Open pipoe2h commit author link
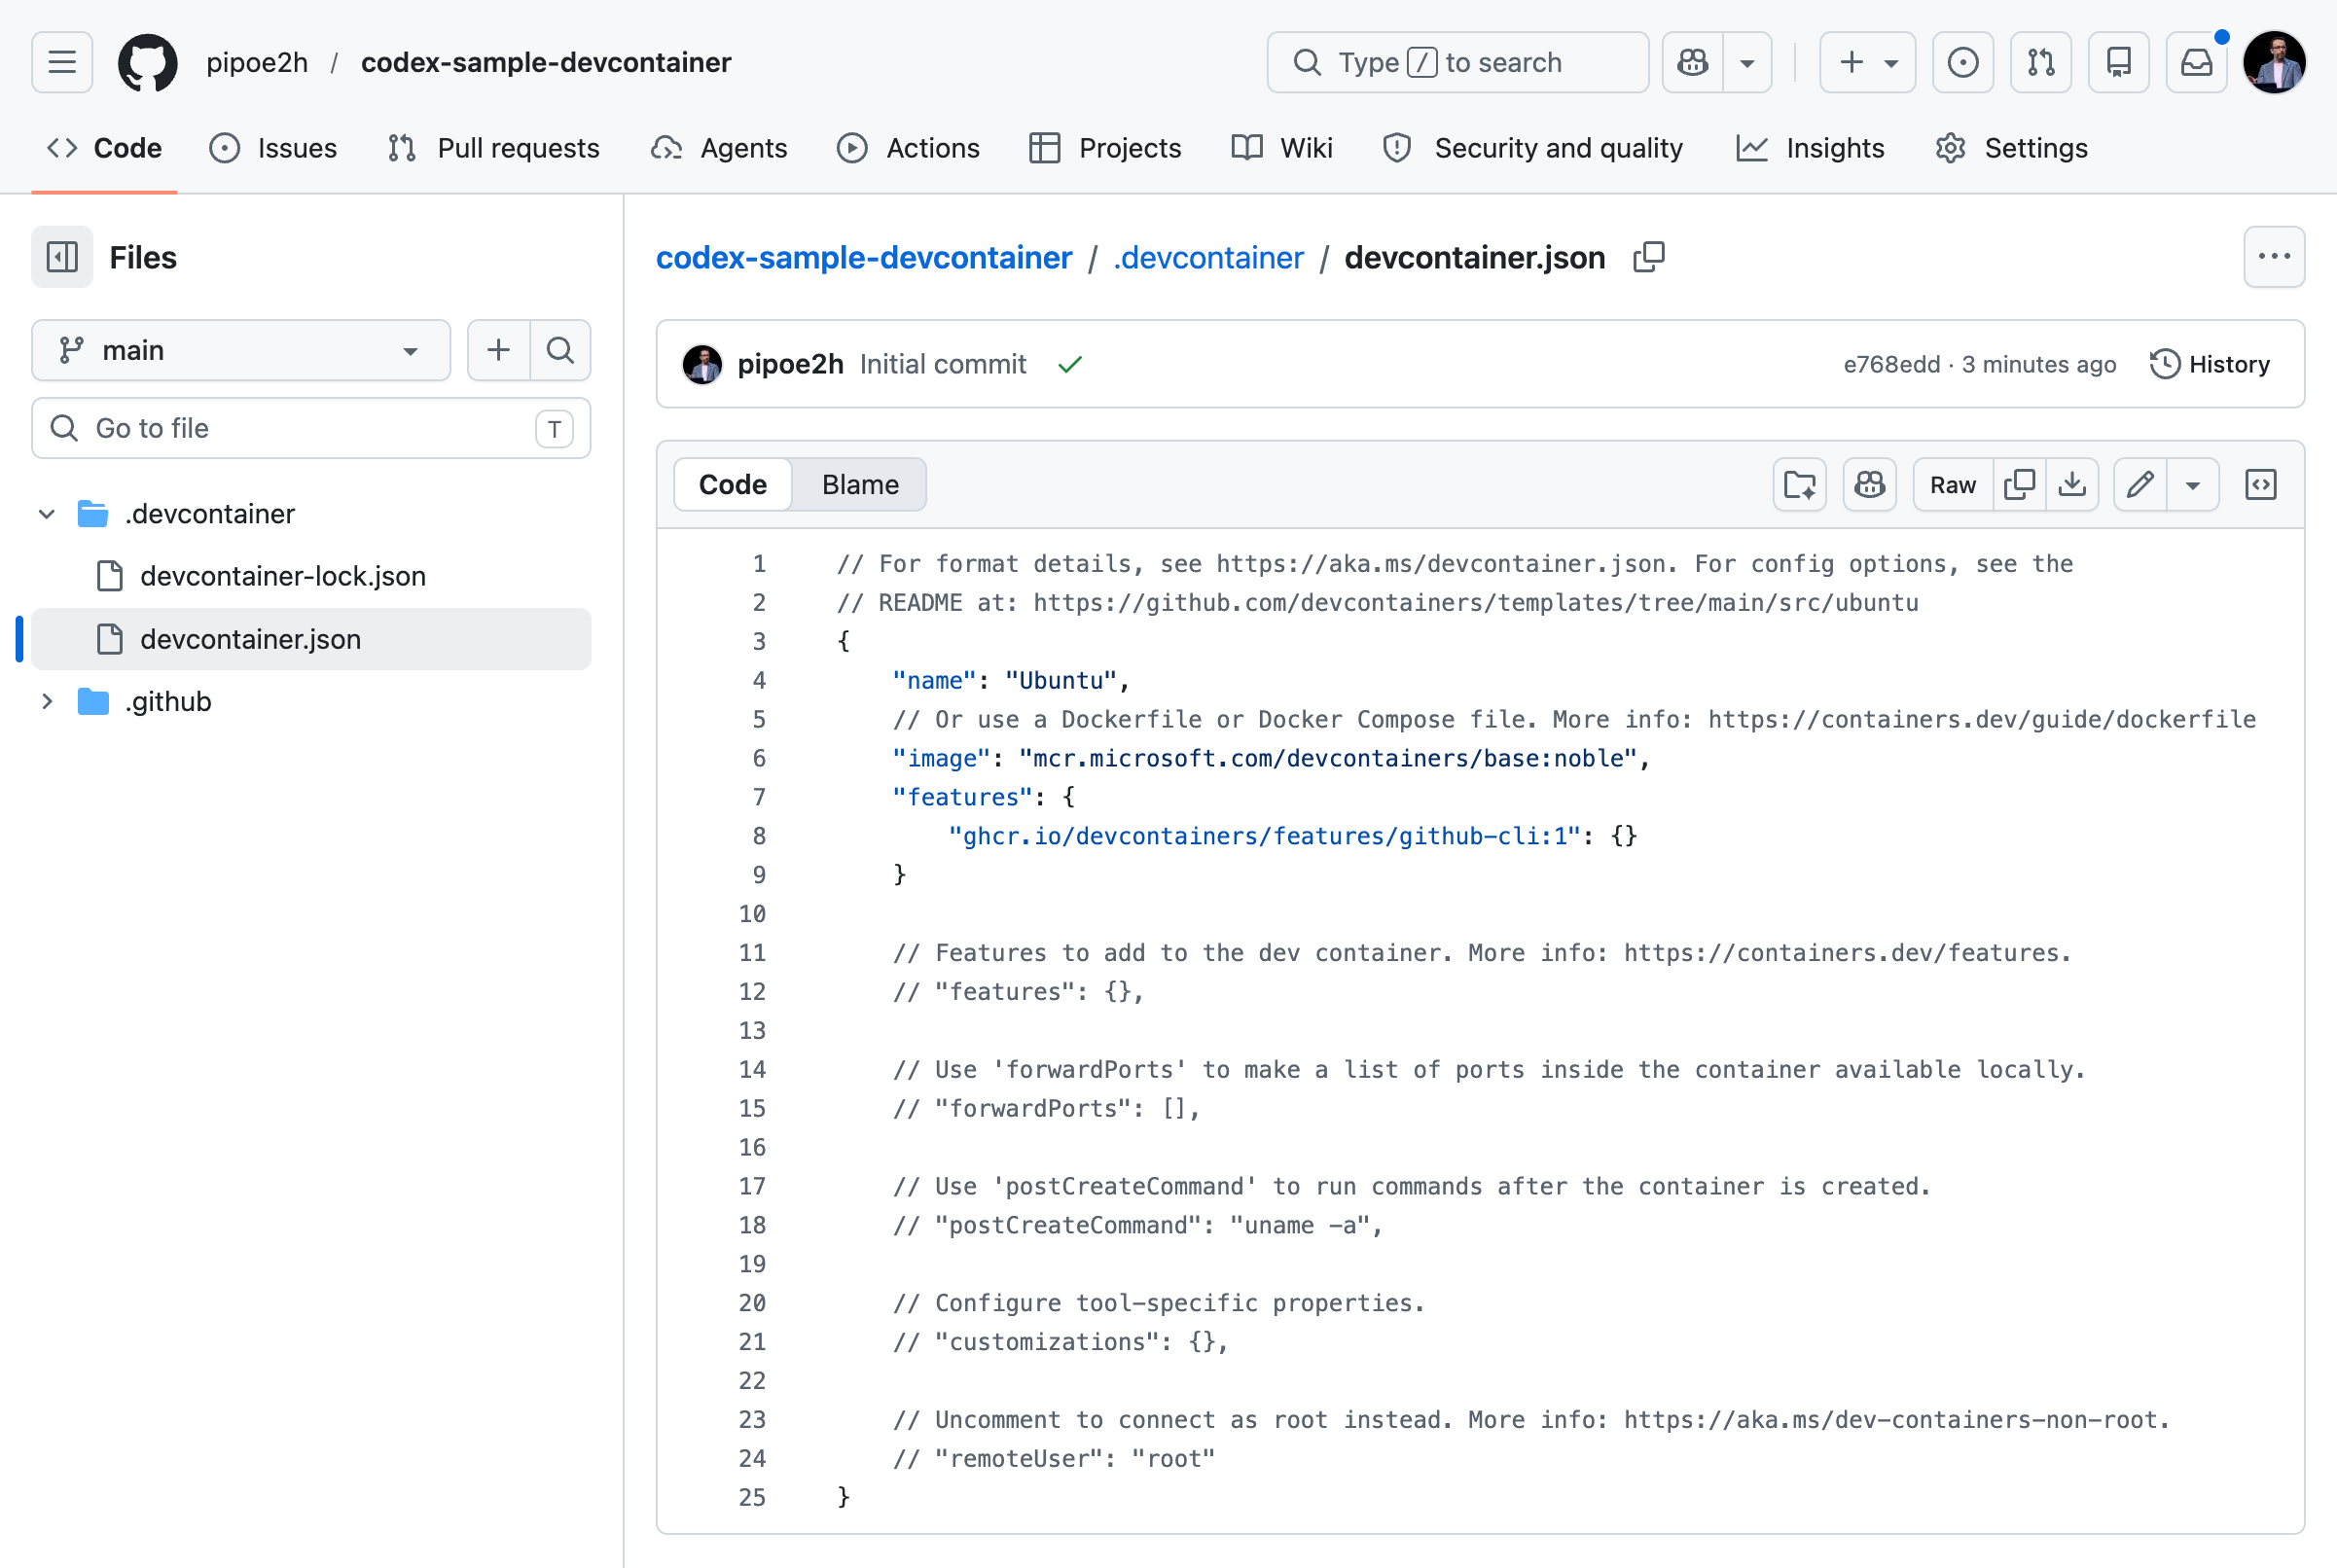This screenshot has height=1568, width=2337. [790, 364]
